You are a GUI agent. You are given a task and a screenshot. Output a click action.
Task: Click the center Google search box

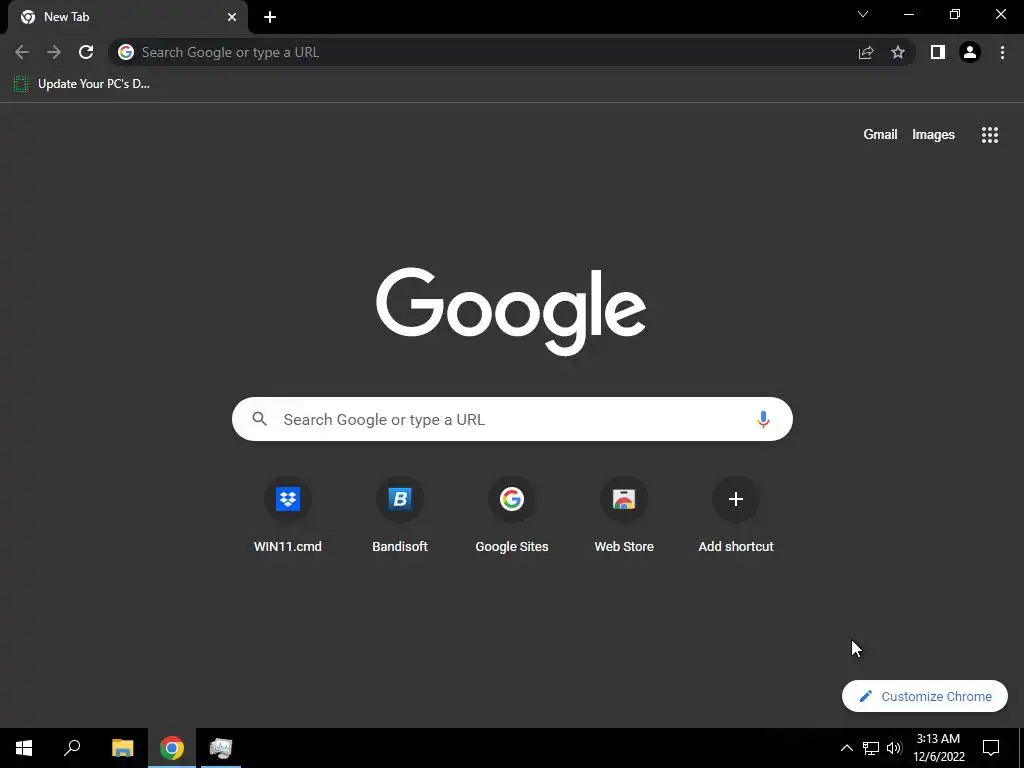512,419
